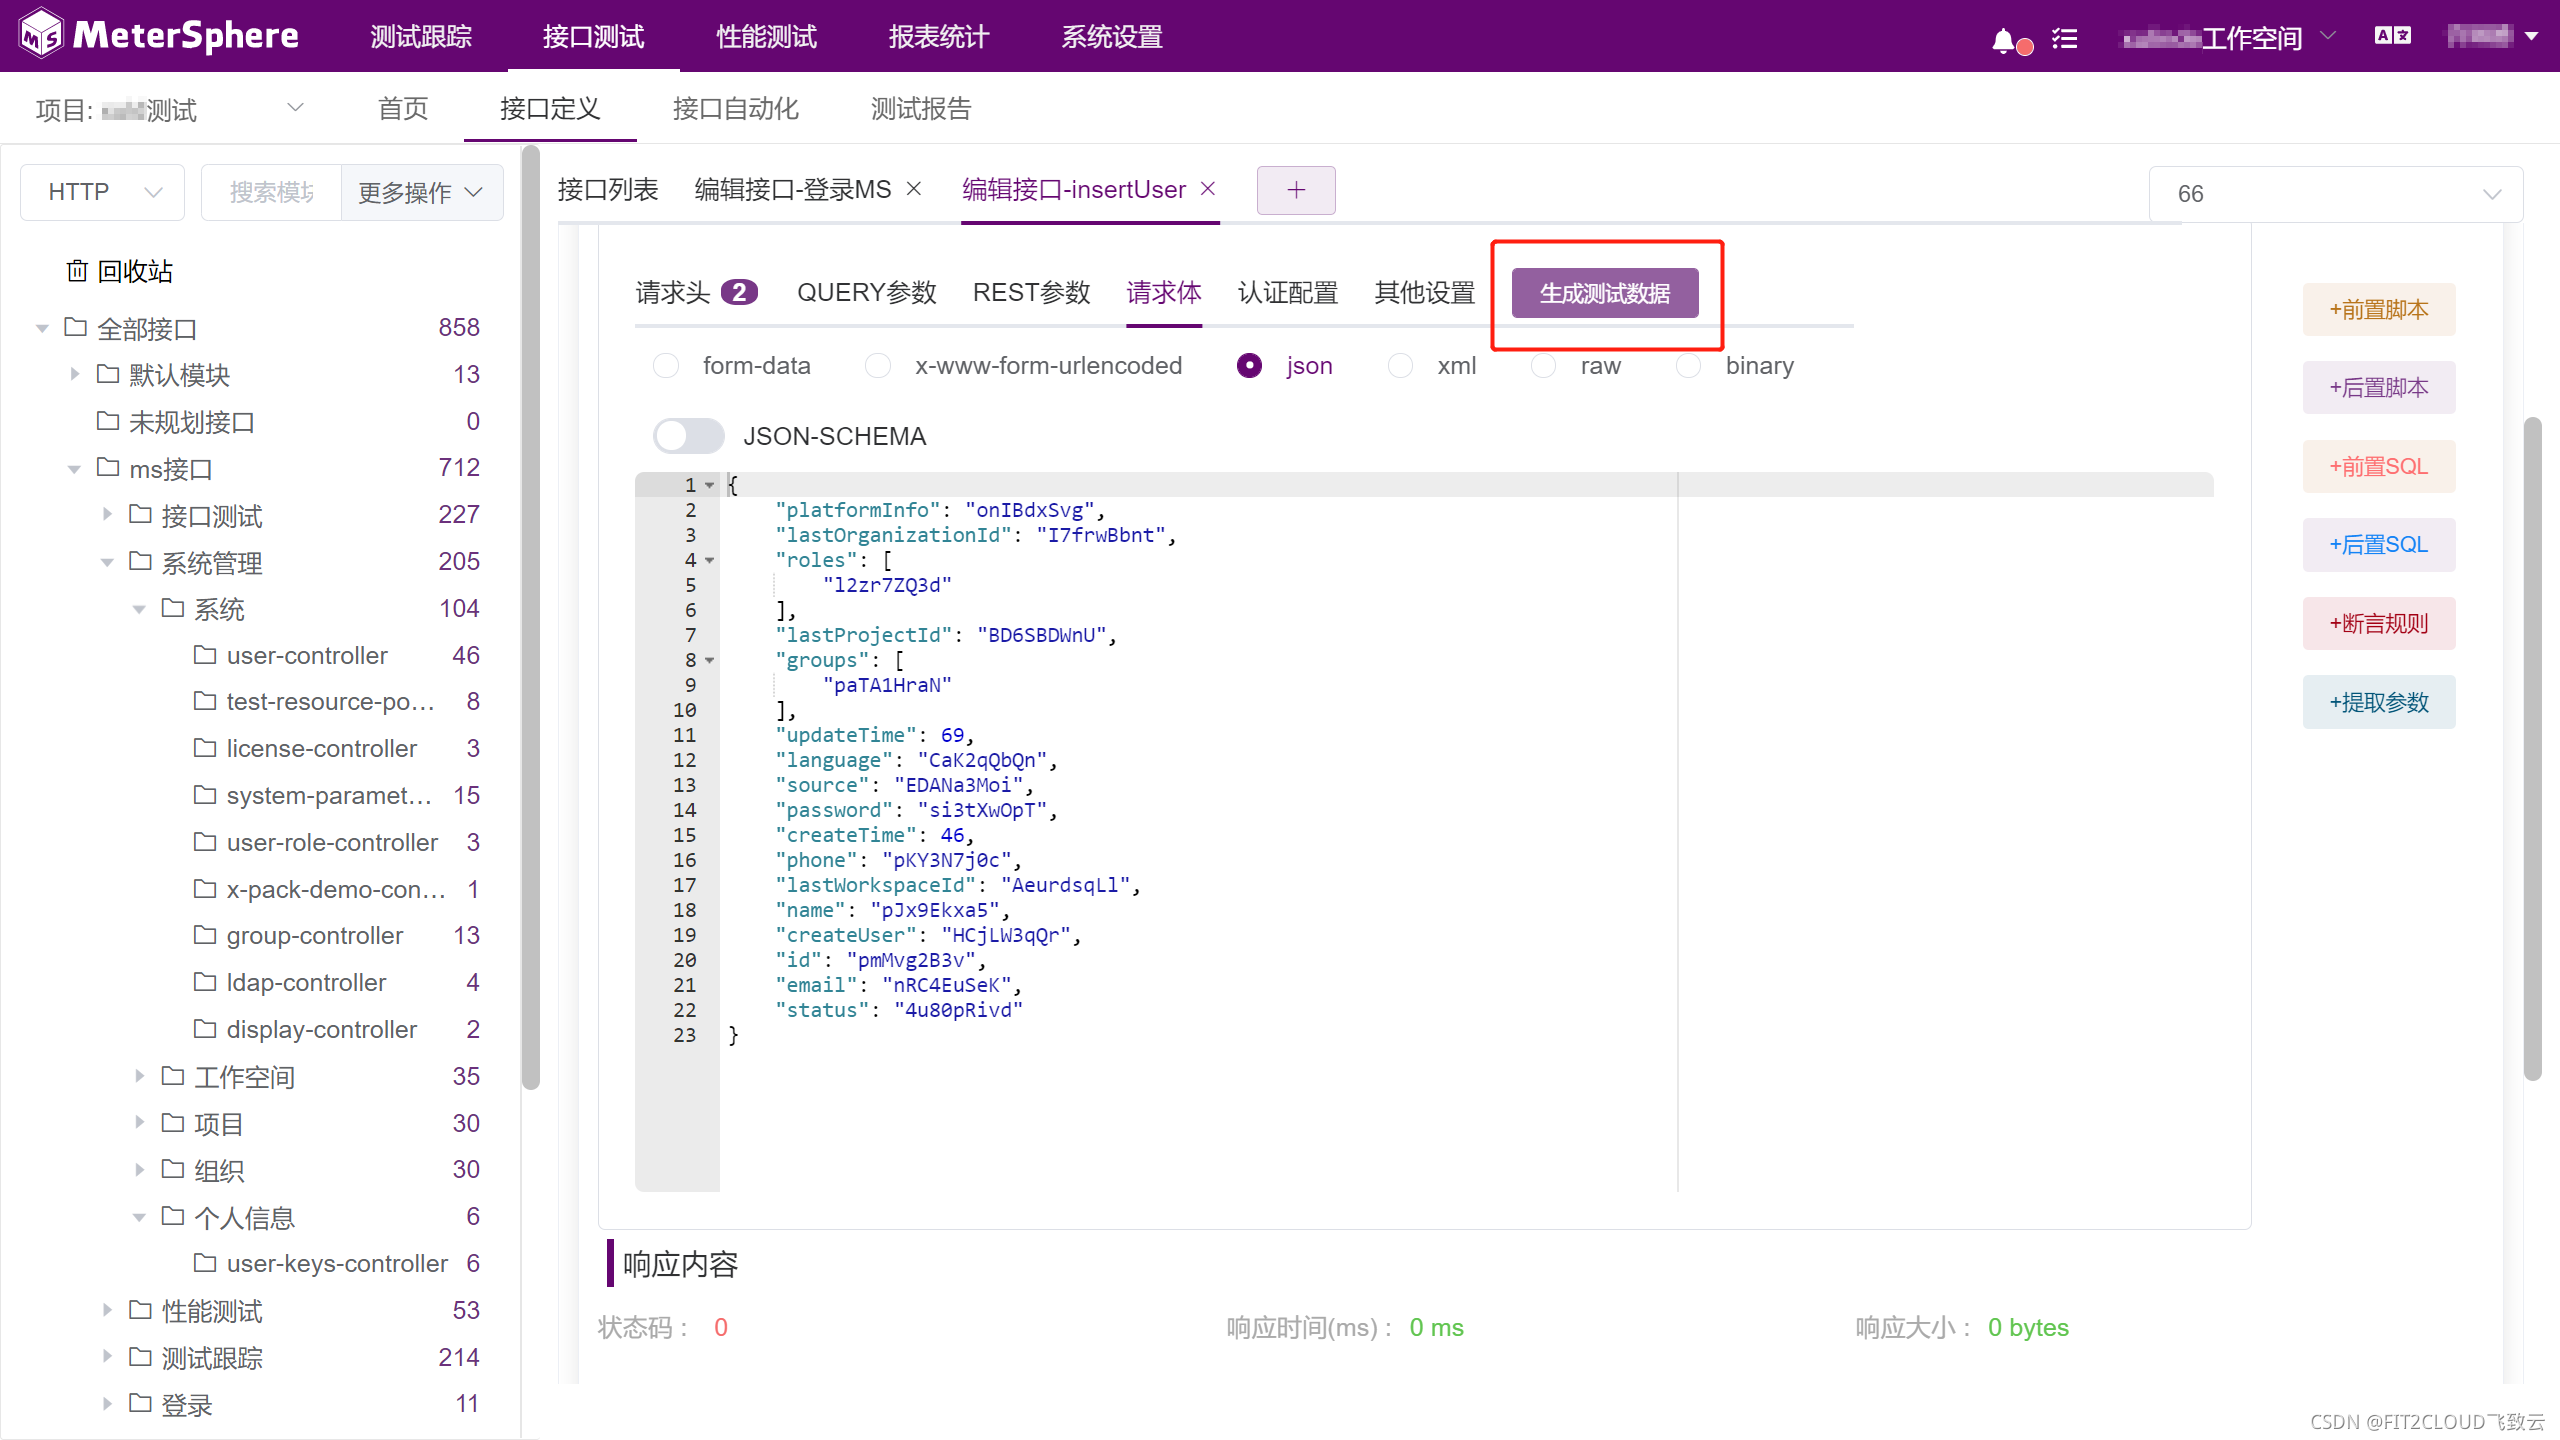
Task: Click the 生成测试数据 button
Action: (x=1604, y=293)
